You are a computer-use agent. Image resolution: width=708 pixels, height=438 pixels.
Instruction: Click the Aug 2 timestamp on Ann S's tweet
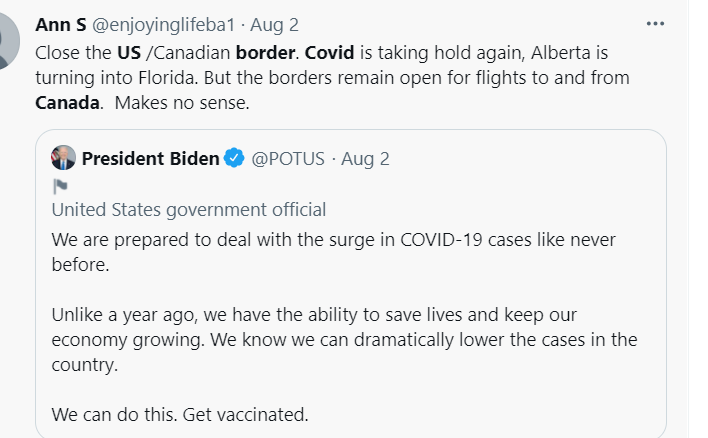(x=274, y=24)
